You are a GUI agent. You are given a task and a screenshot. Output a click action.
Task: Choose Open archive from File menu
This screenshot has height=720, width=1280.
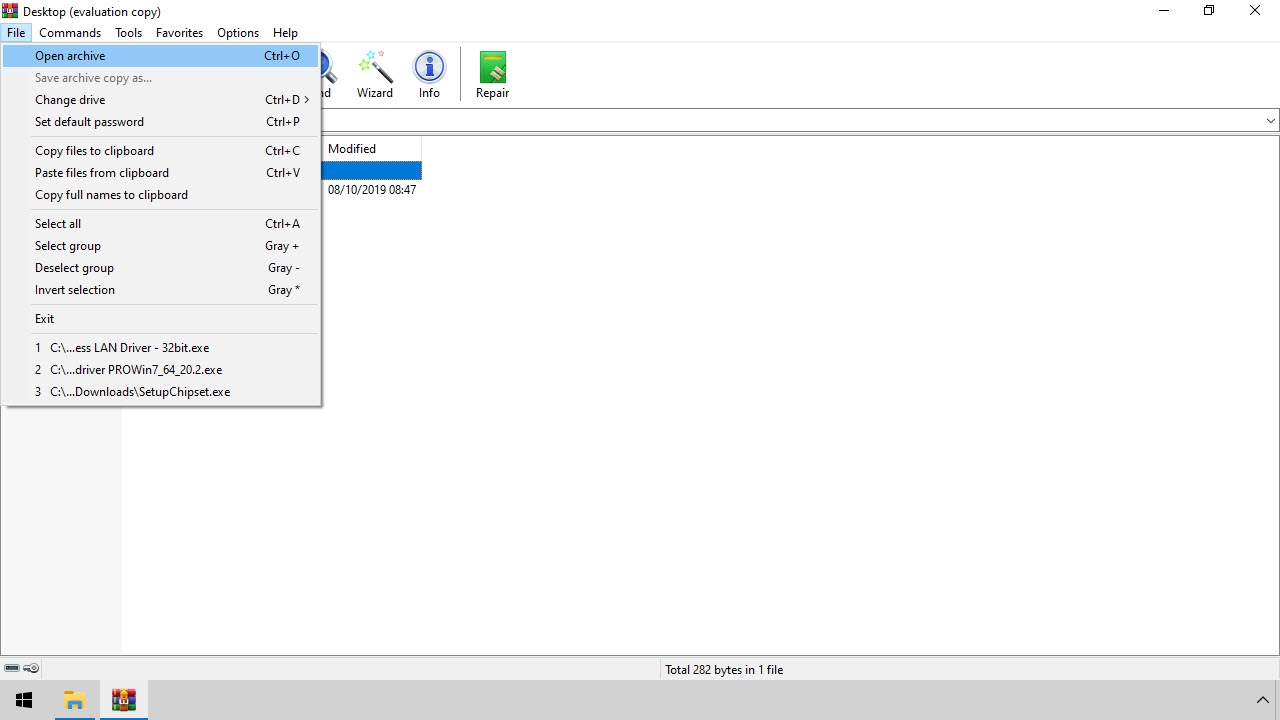point(161,56)
